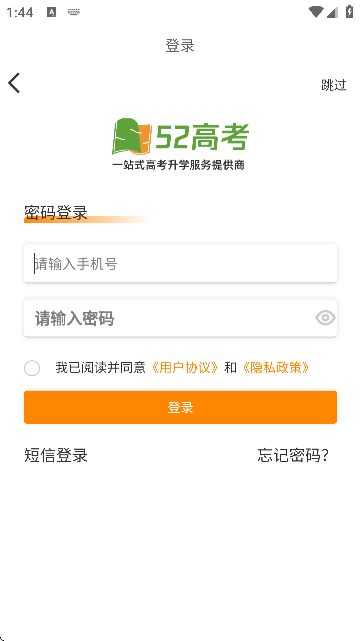Tap the Wi-Fi status icon
This screenshot has height=641, width=360.
point(315,12)
